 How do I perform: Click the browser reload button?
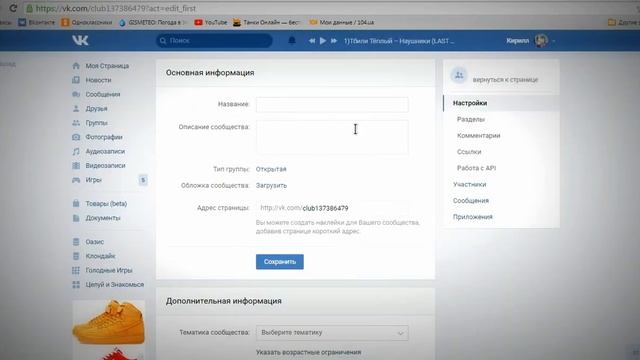click(13, 8)
